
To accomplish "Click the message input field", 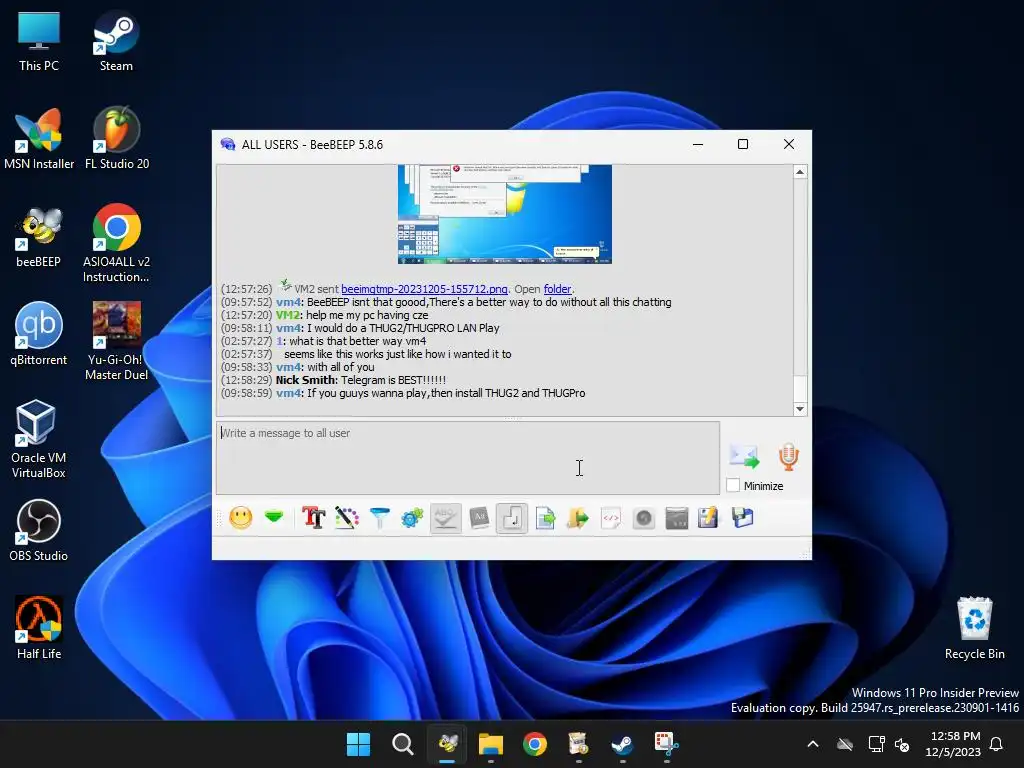I will click(468, 458).
